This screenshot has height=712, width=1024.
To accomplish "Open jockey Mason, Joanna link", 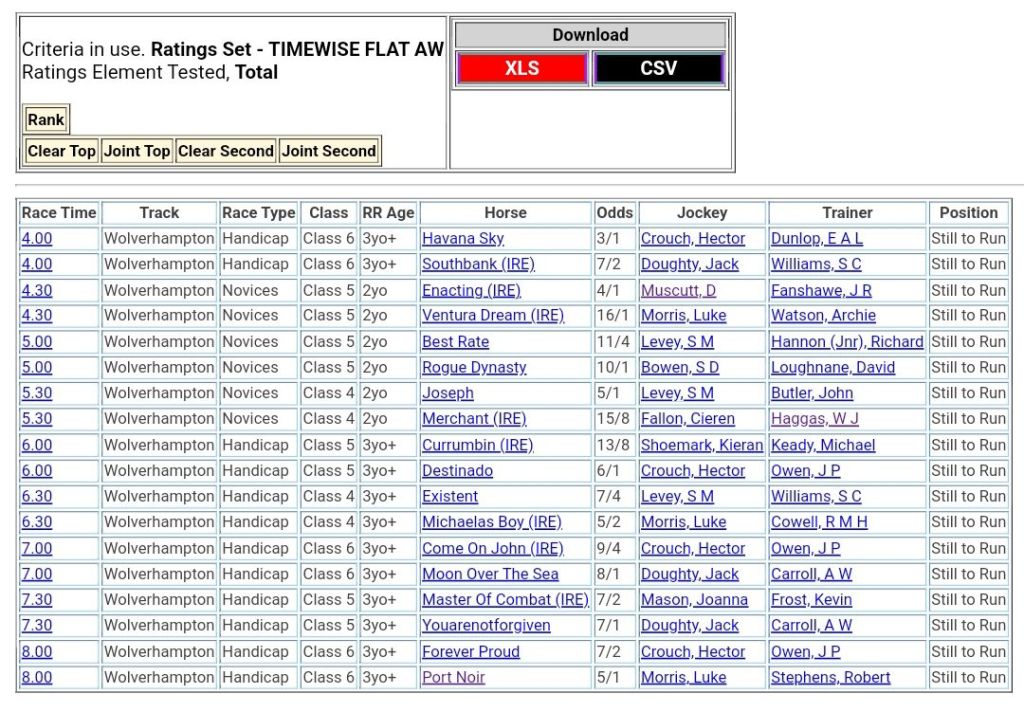I will (x=694, y=600).
